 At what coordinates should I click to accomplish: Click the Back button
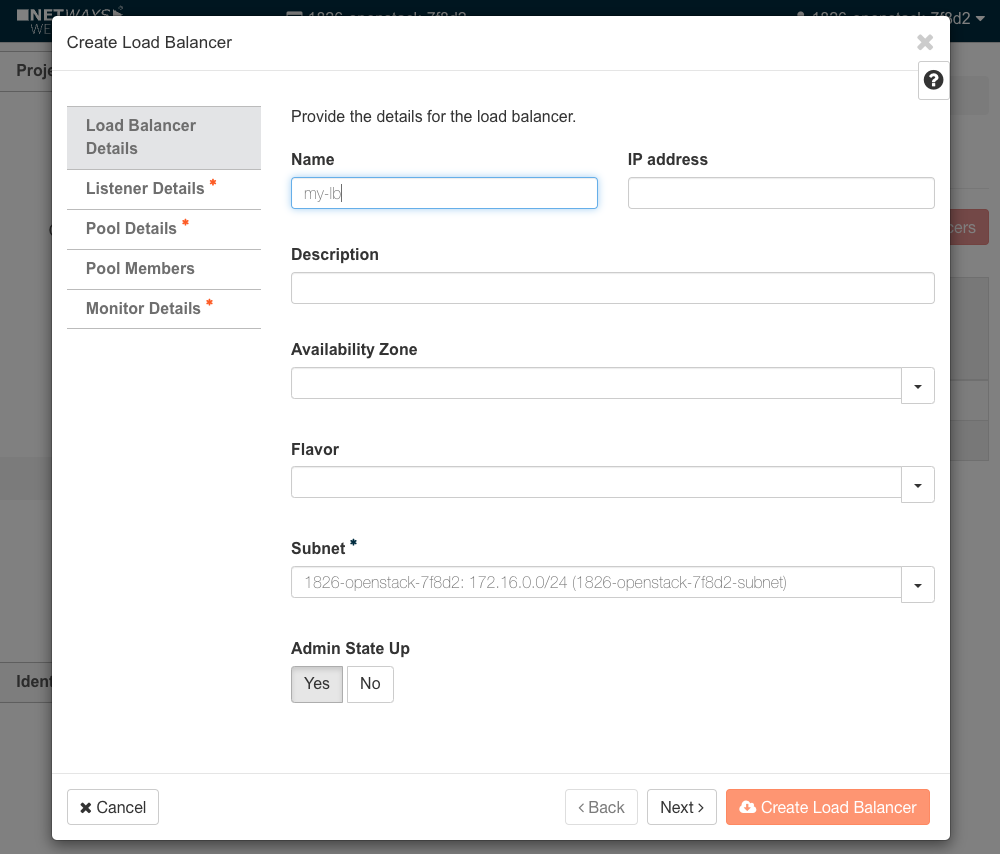pos(600,807)
